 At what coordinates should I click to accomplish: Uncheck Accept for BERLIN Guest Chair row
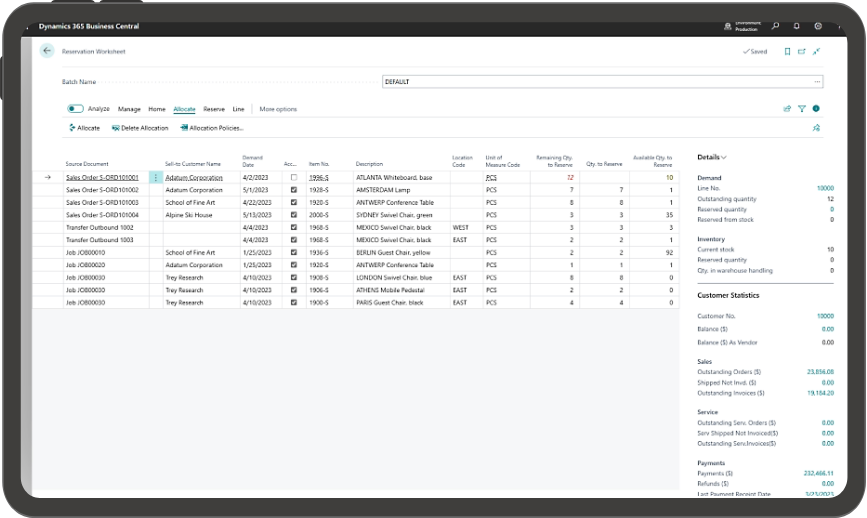click(294, 253)
